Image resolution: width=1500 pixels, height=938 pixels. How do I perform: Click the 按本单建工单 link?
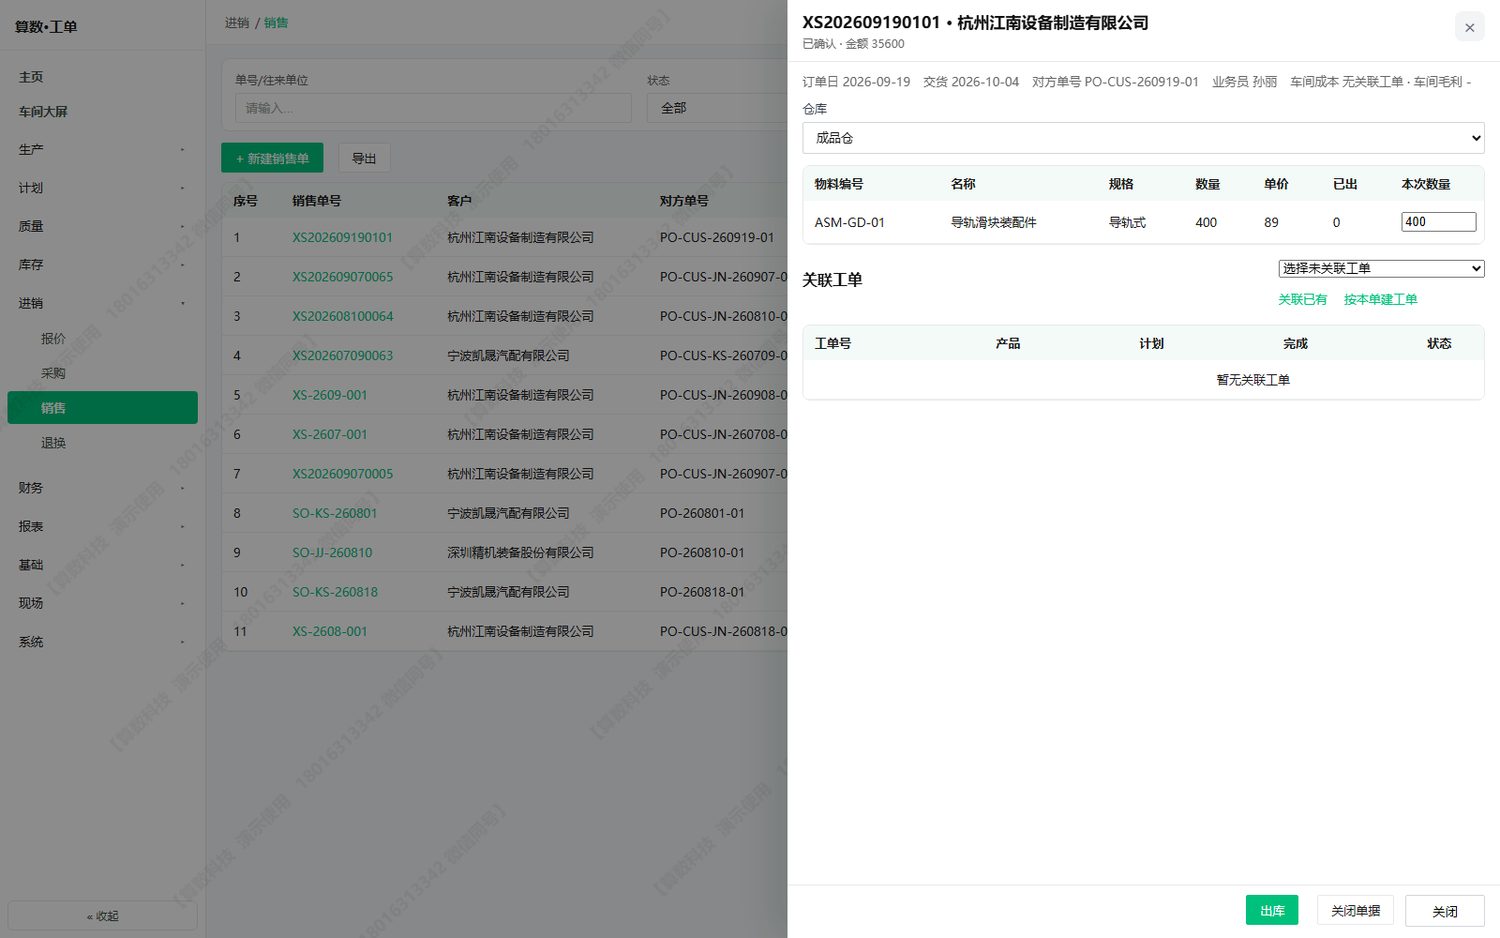coord(1380,299)
